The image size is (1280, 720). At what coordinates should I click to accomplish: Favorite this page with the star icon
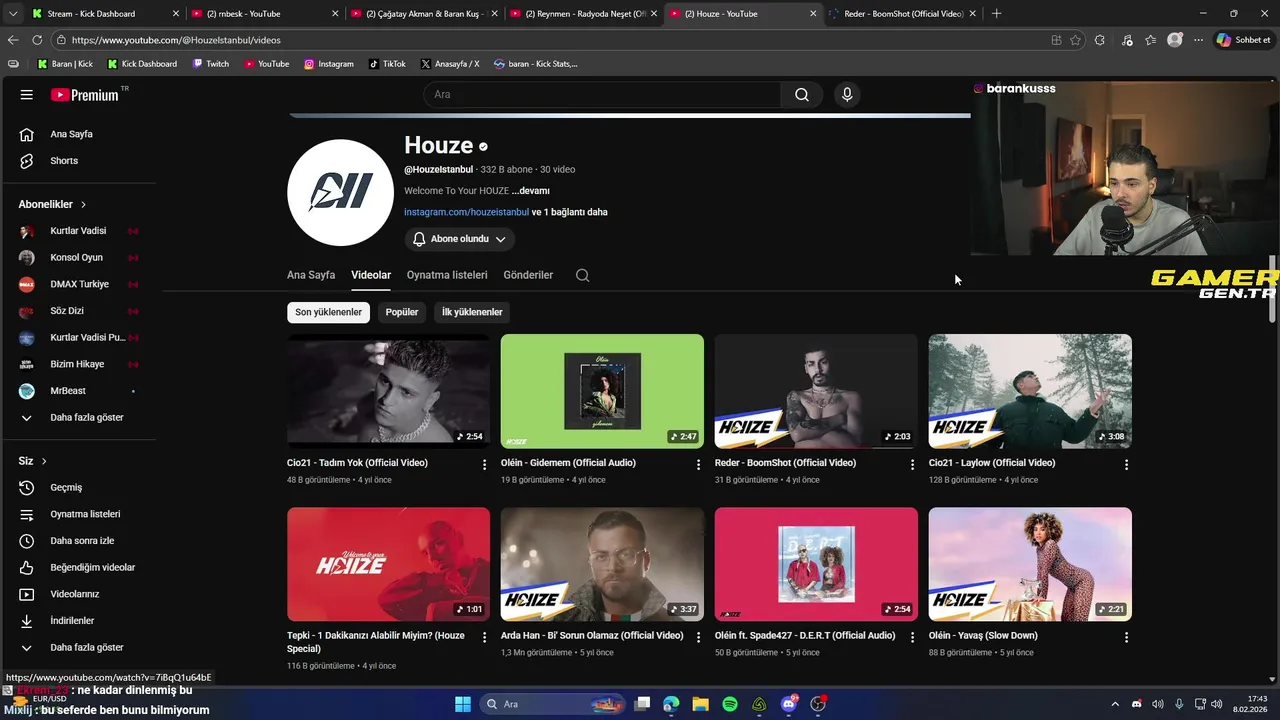pos(1076,40)
